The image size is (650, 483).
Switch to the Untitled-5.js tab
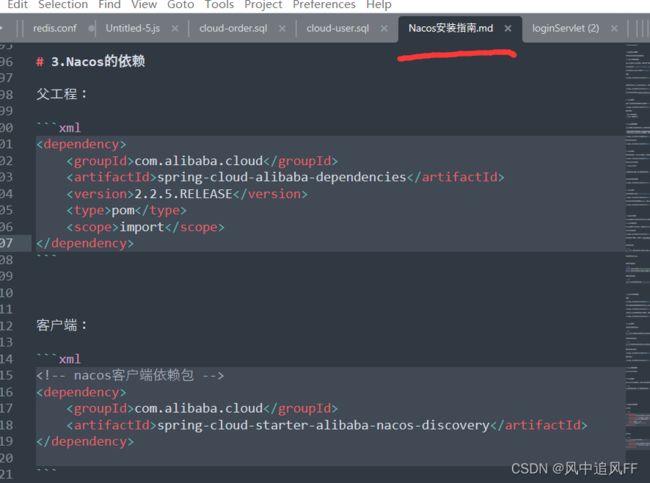tap(133, 28)
